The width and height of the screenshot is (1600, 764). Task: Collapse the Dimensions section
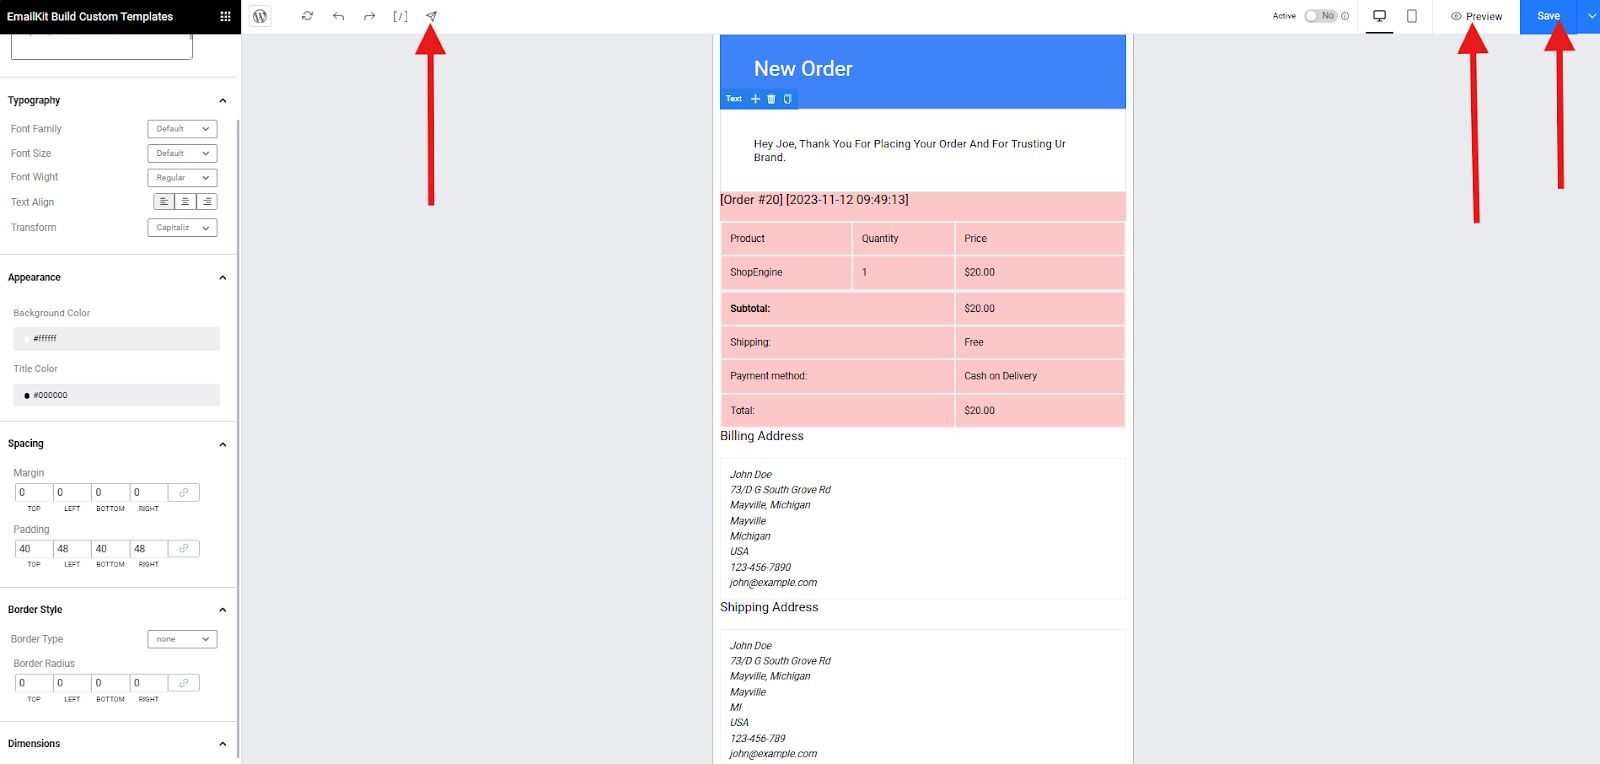point(223,744)
